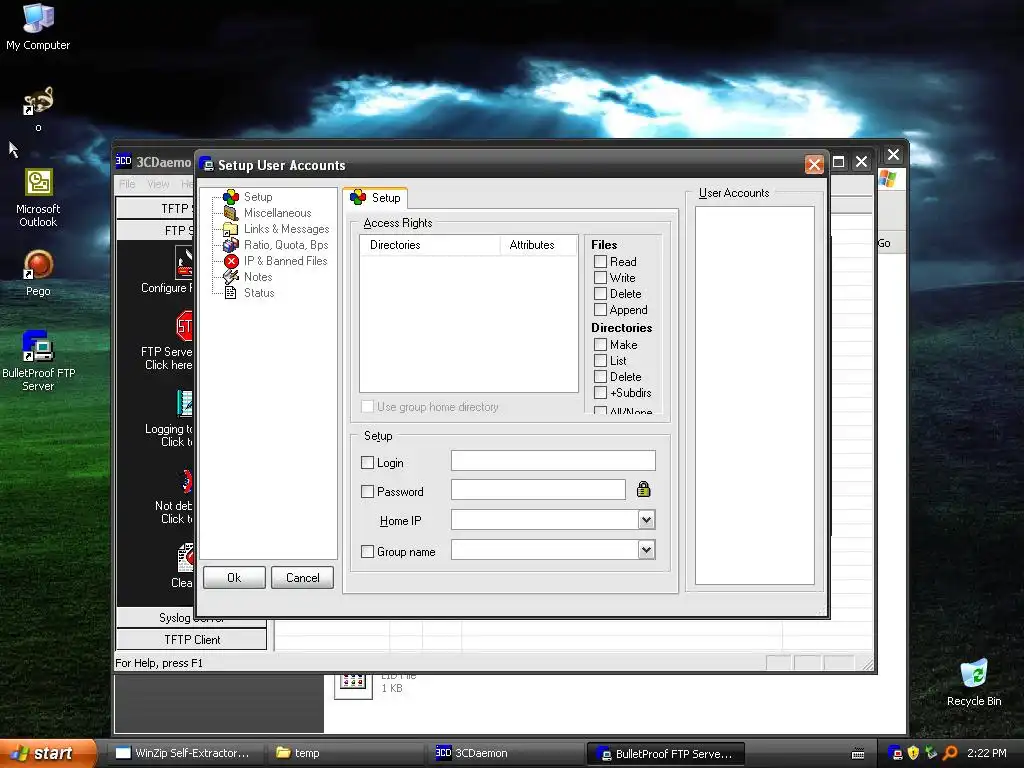Toggle Use group home directory checkbox
Image resolution: width=1024 pixels, height=768 pixels.
[367, 406]
